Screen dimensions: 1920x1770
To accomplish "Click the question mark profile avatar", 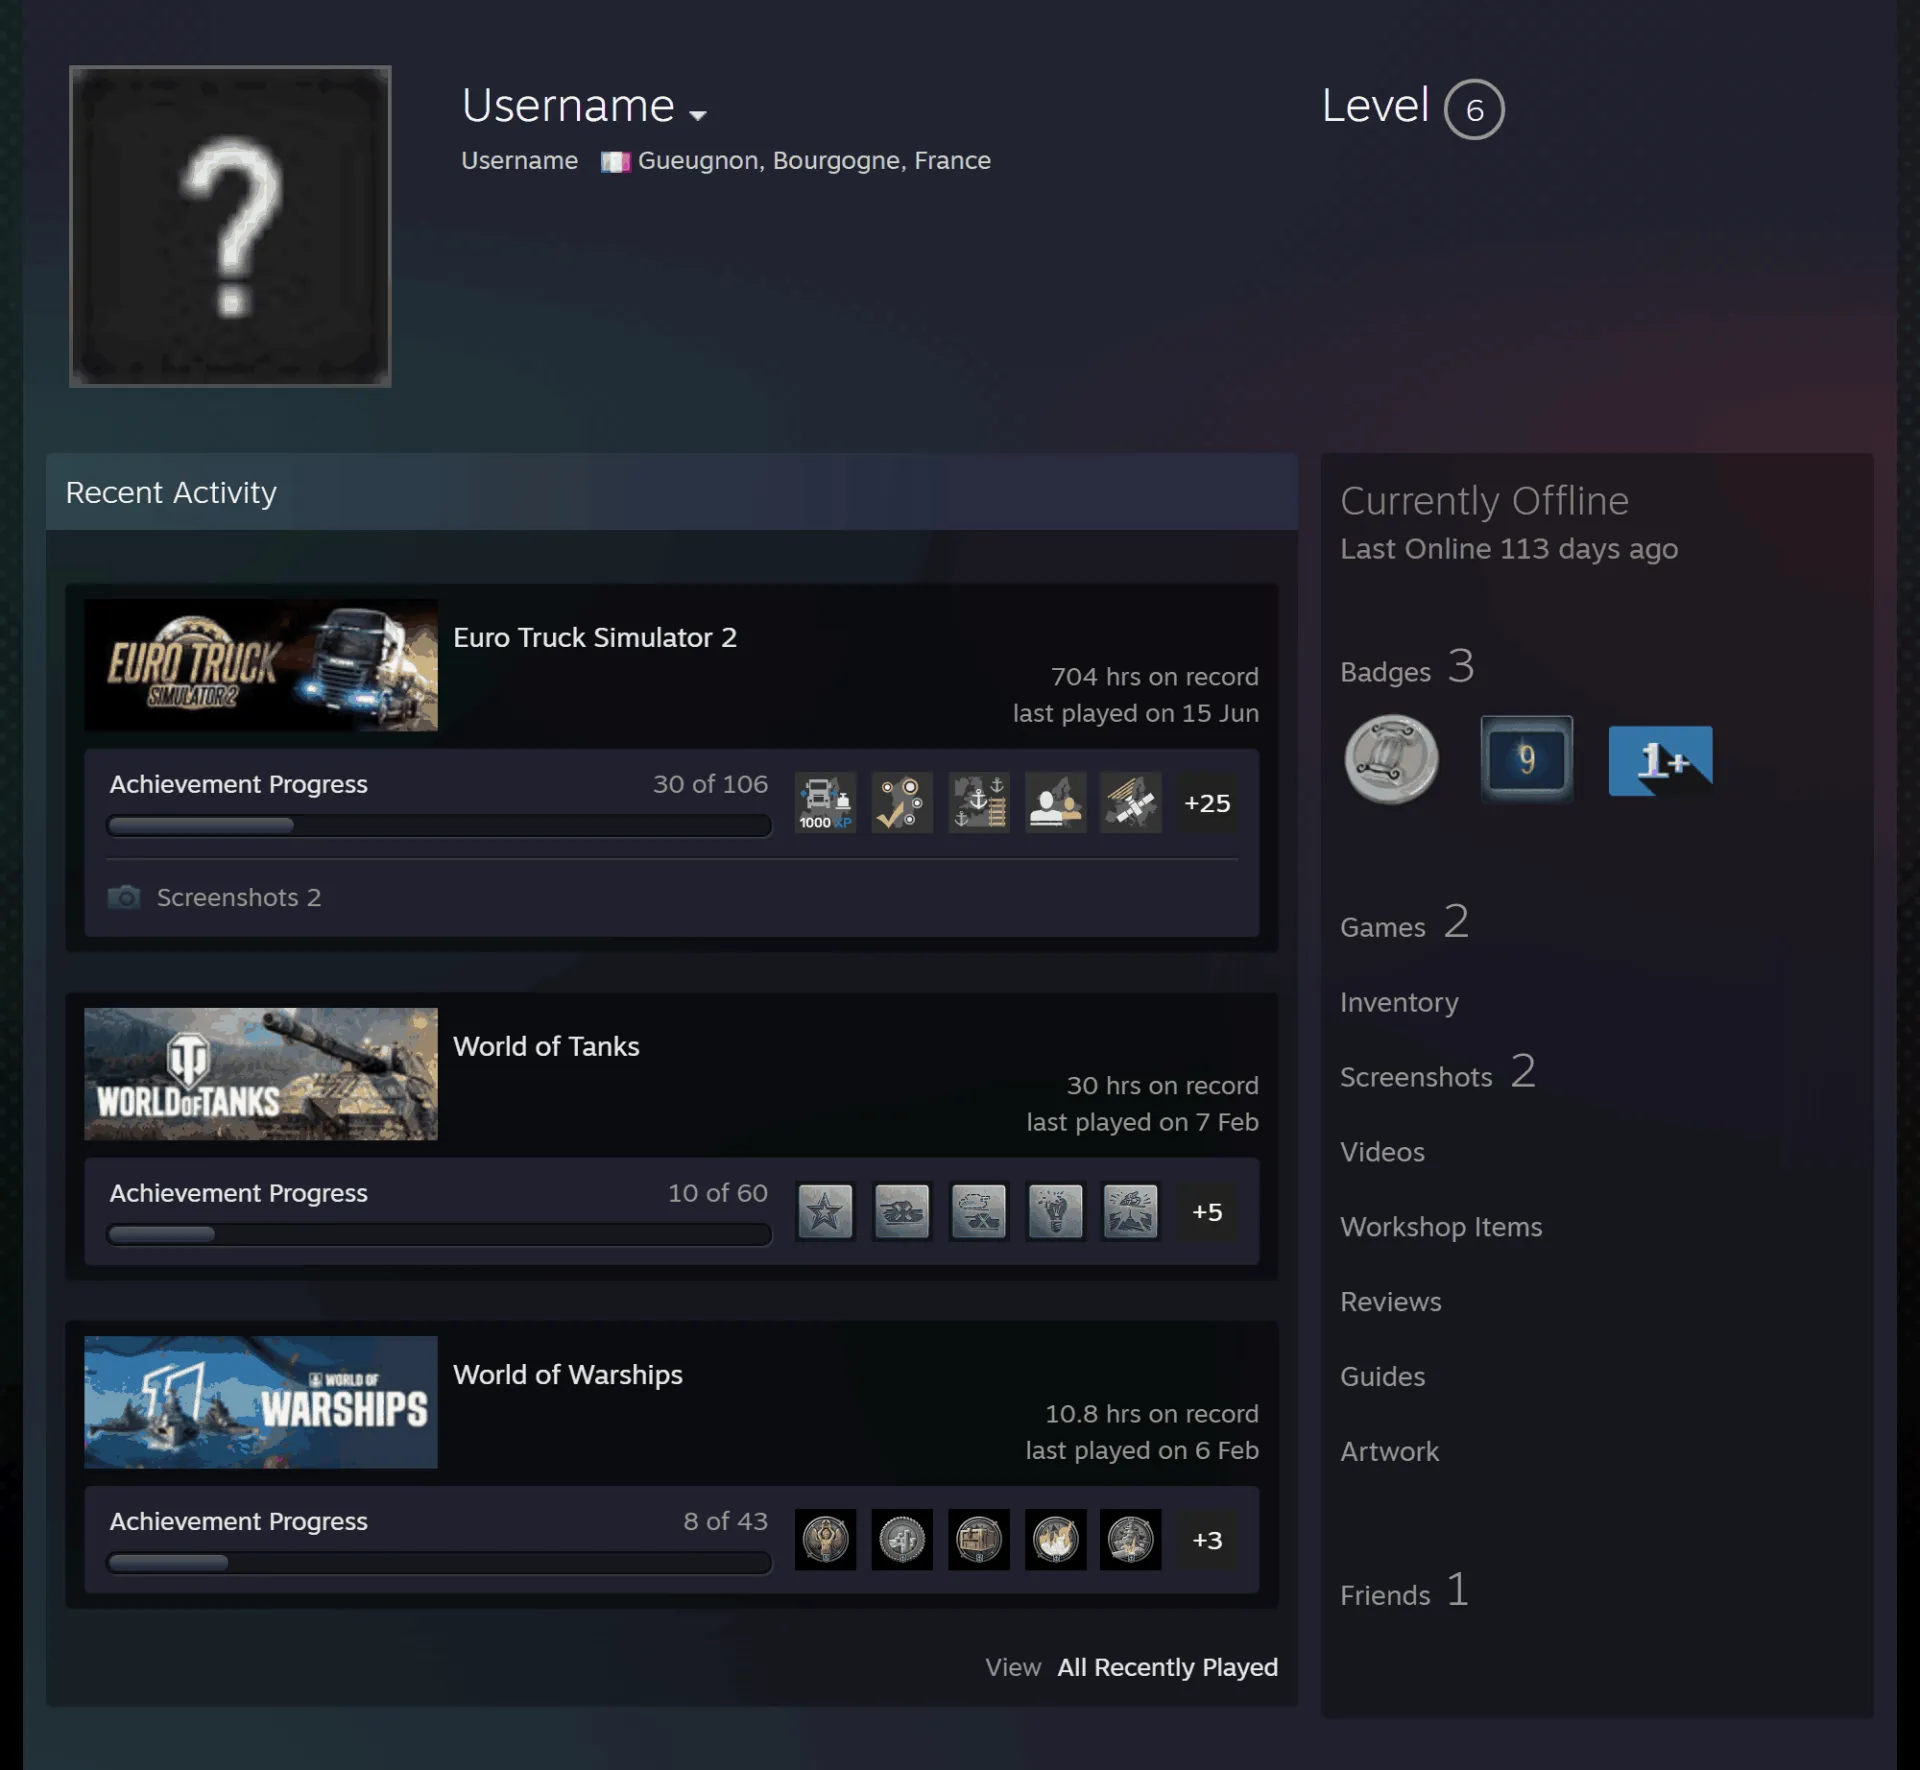I will click(x=230, y=226).
